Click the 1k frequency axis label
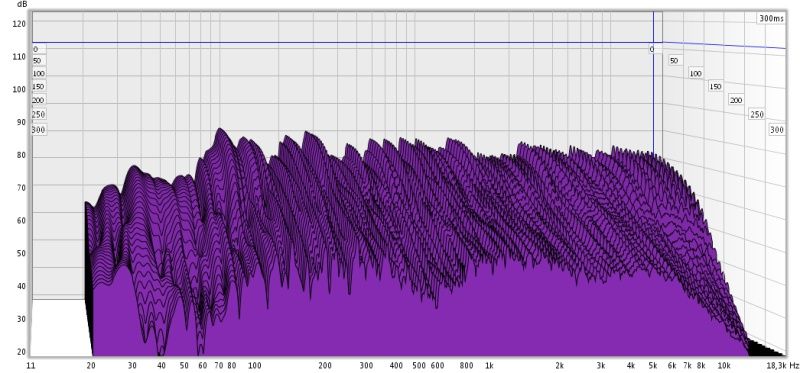Viewport: 800px width, 373px height. pyautogui.click(x=489, y=365)
